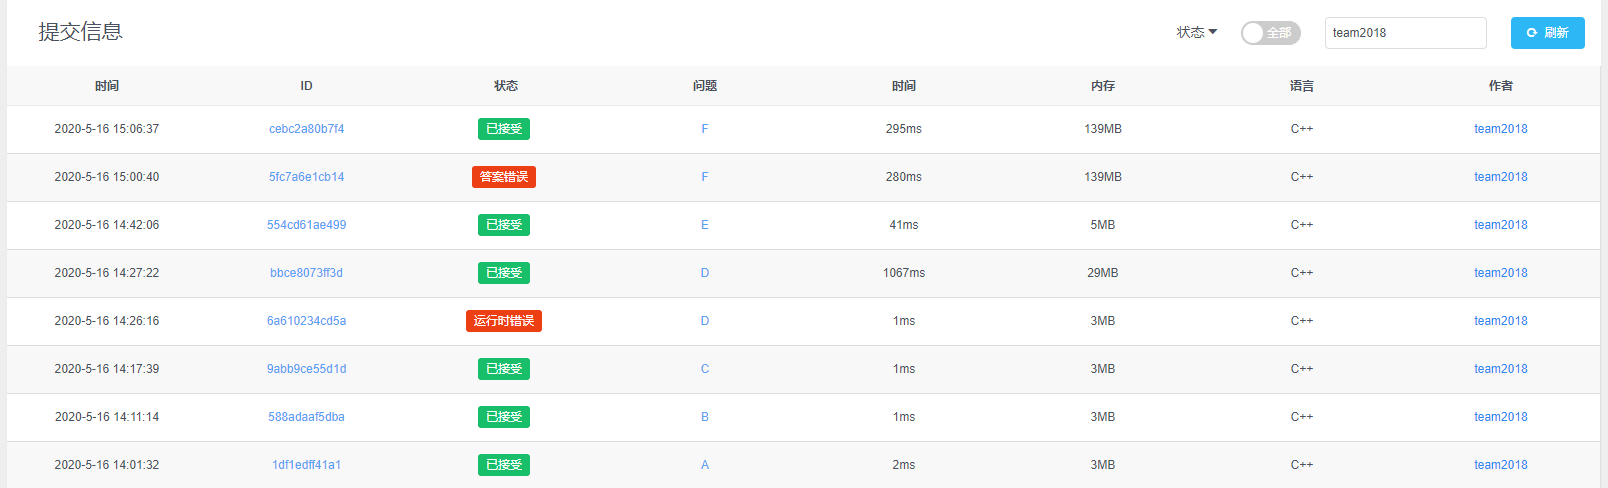This screenshot has width=1608, height=488.
Task: Click the 答案错误 status badge
Action: pyautogui.click(x=504, y=177)
